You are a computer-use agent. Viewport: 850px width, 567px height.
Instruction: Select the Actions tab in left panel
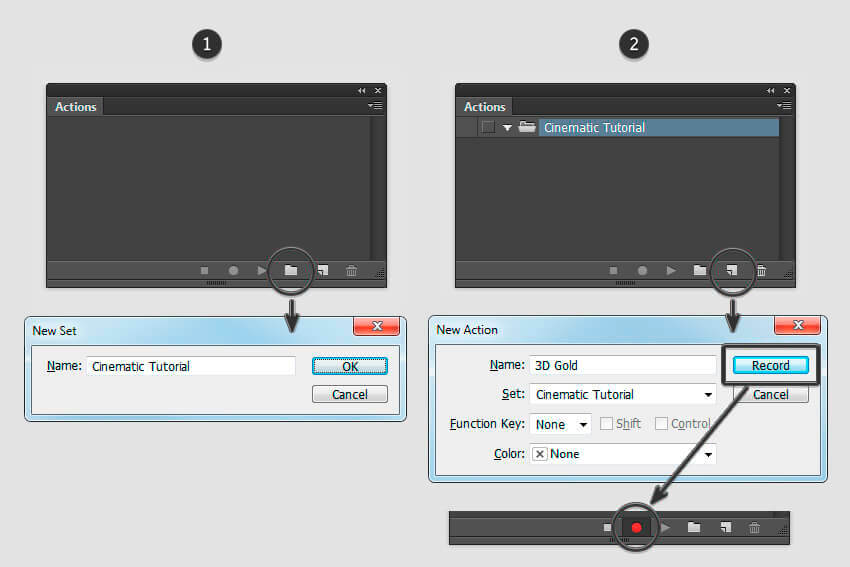pyautogui.click(x=75, y=107)
